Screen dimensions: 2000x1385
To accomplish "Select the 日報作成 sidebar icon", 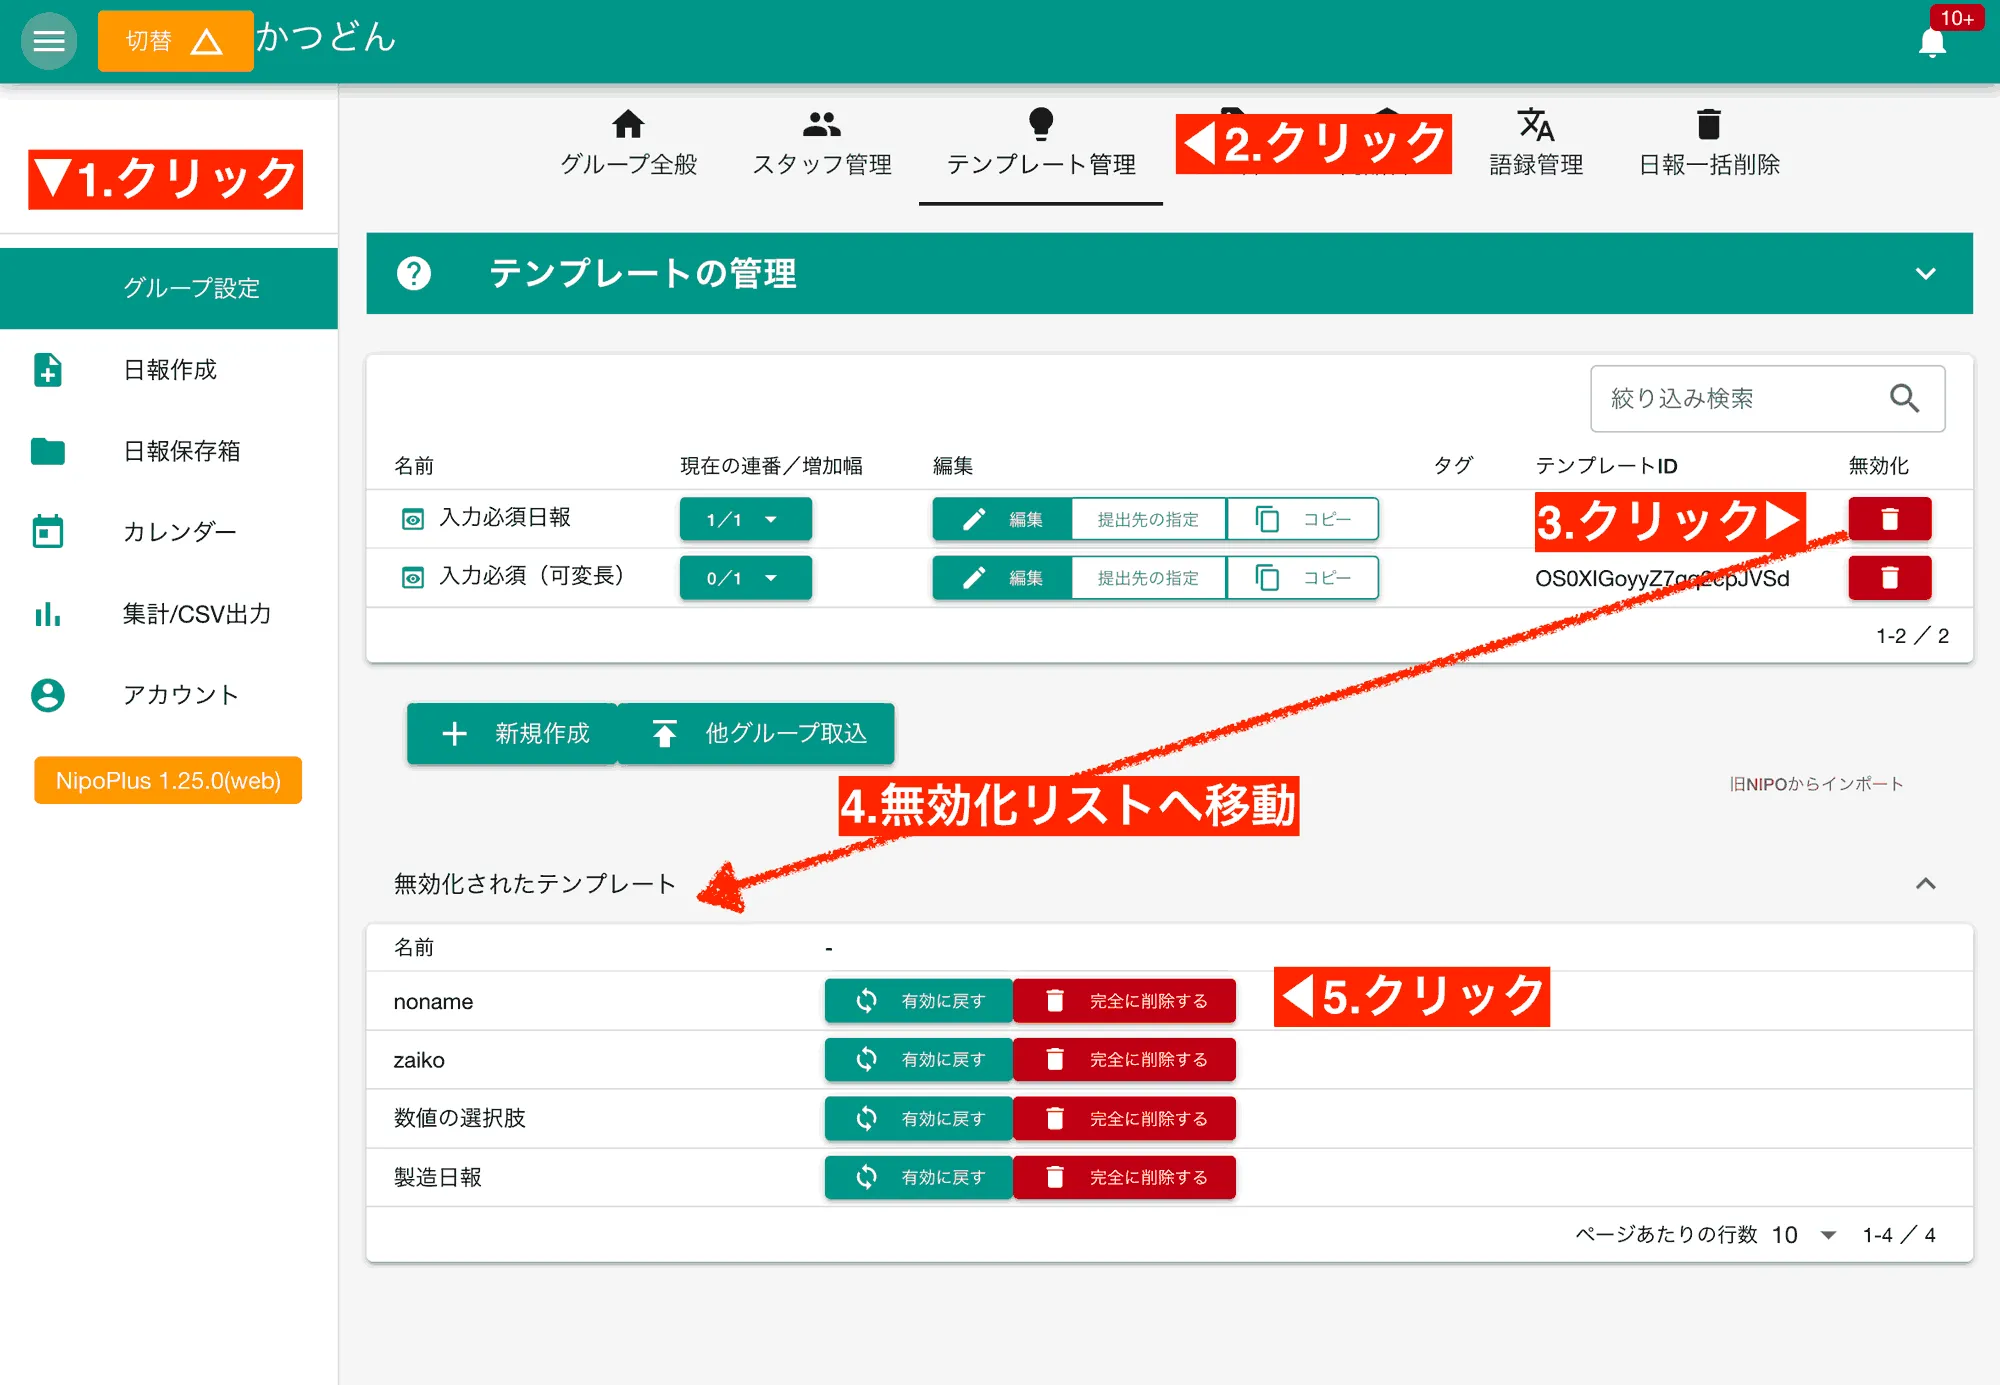I will coord(48,371).
